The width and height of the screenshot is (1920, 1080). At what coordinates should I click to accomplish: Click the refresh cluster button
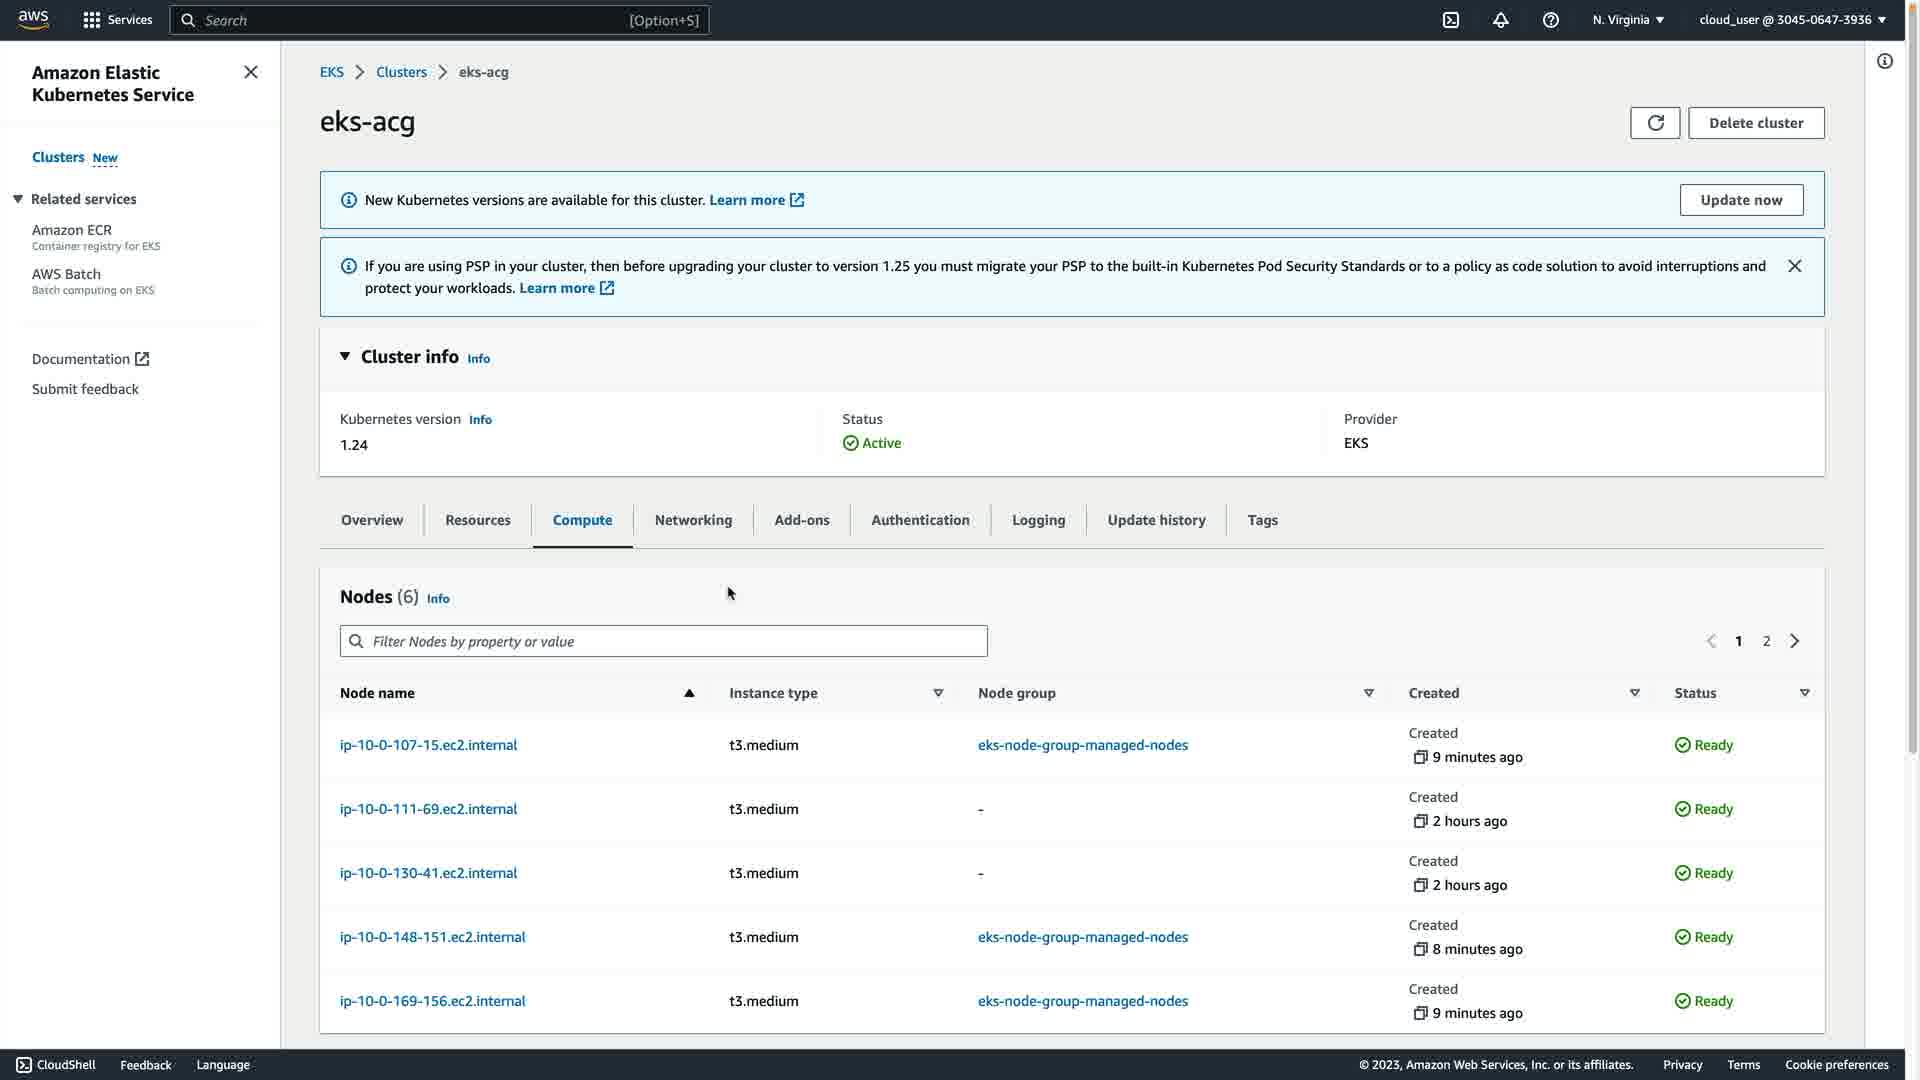pyautogui.click(x=1655, y=123)
